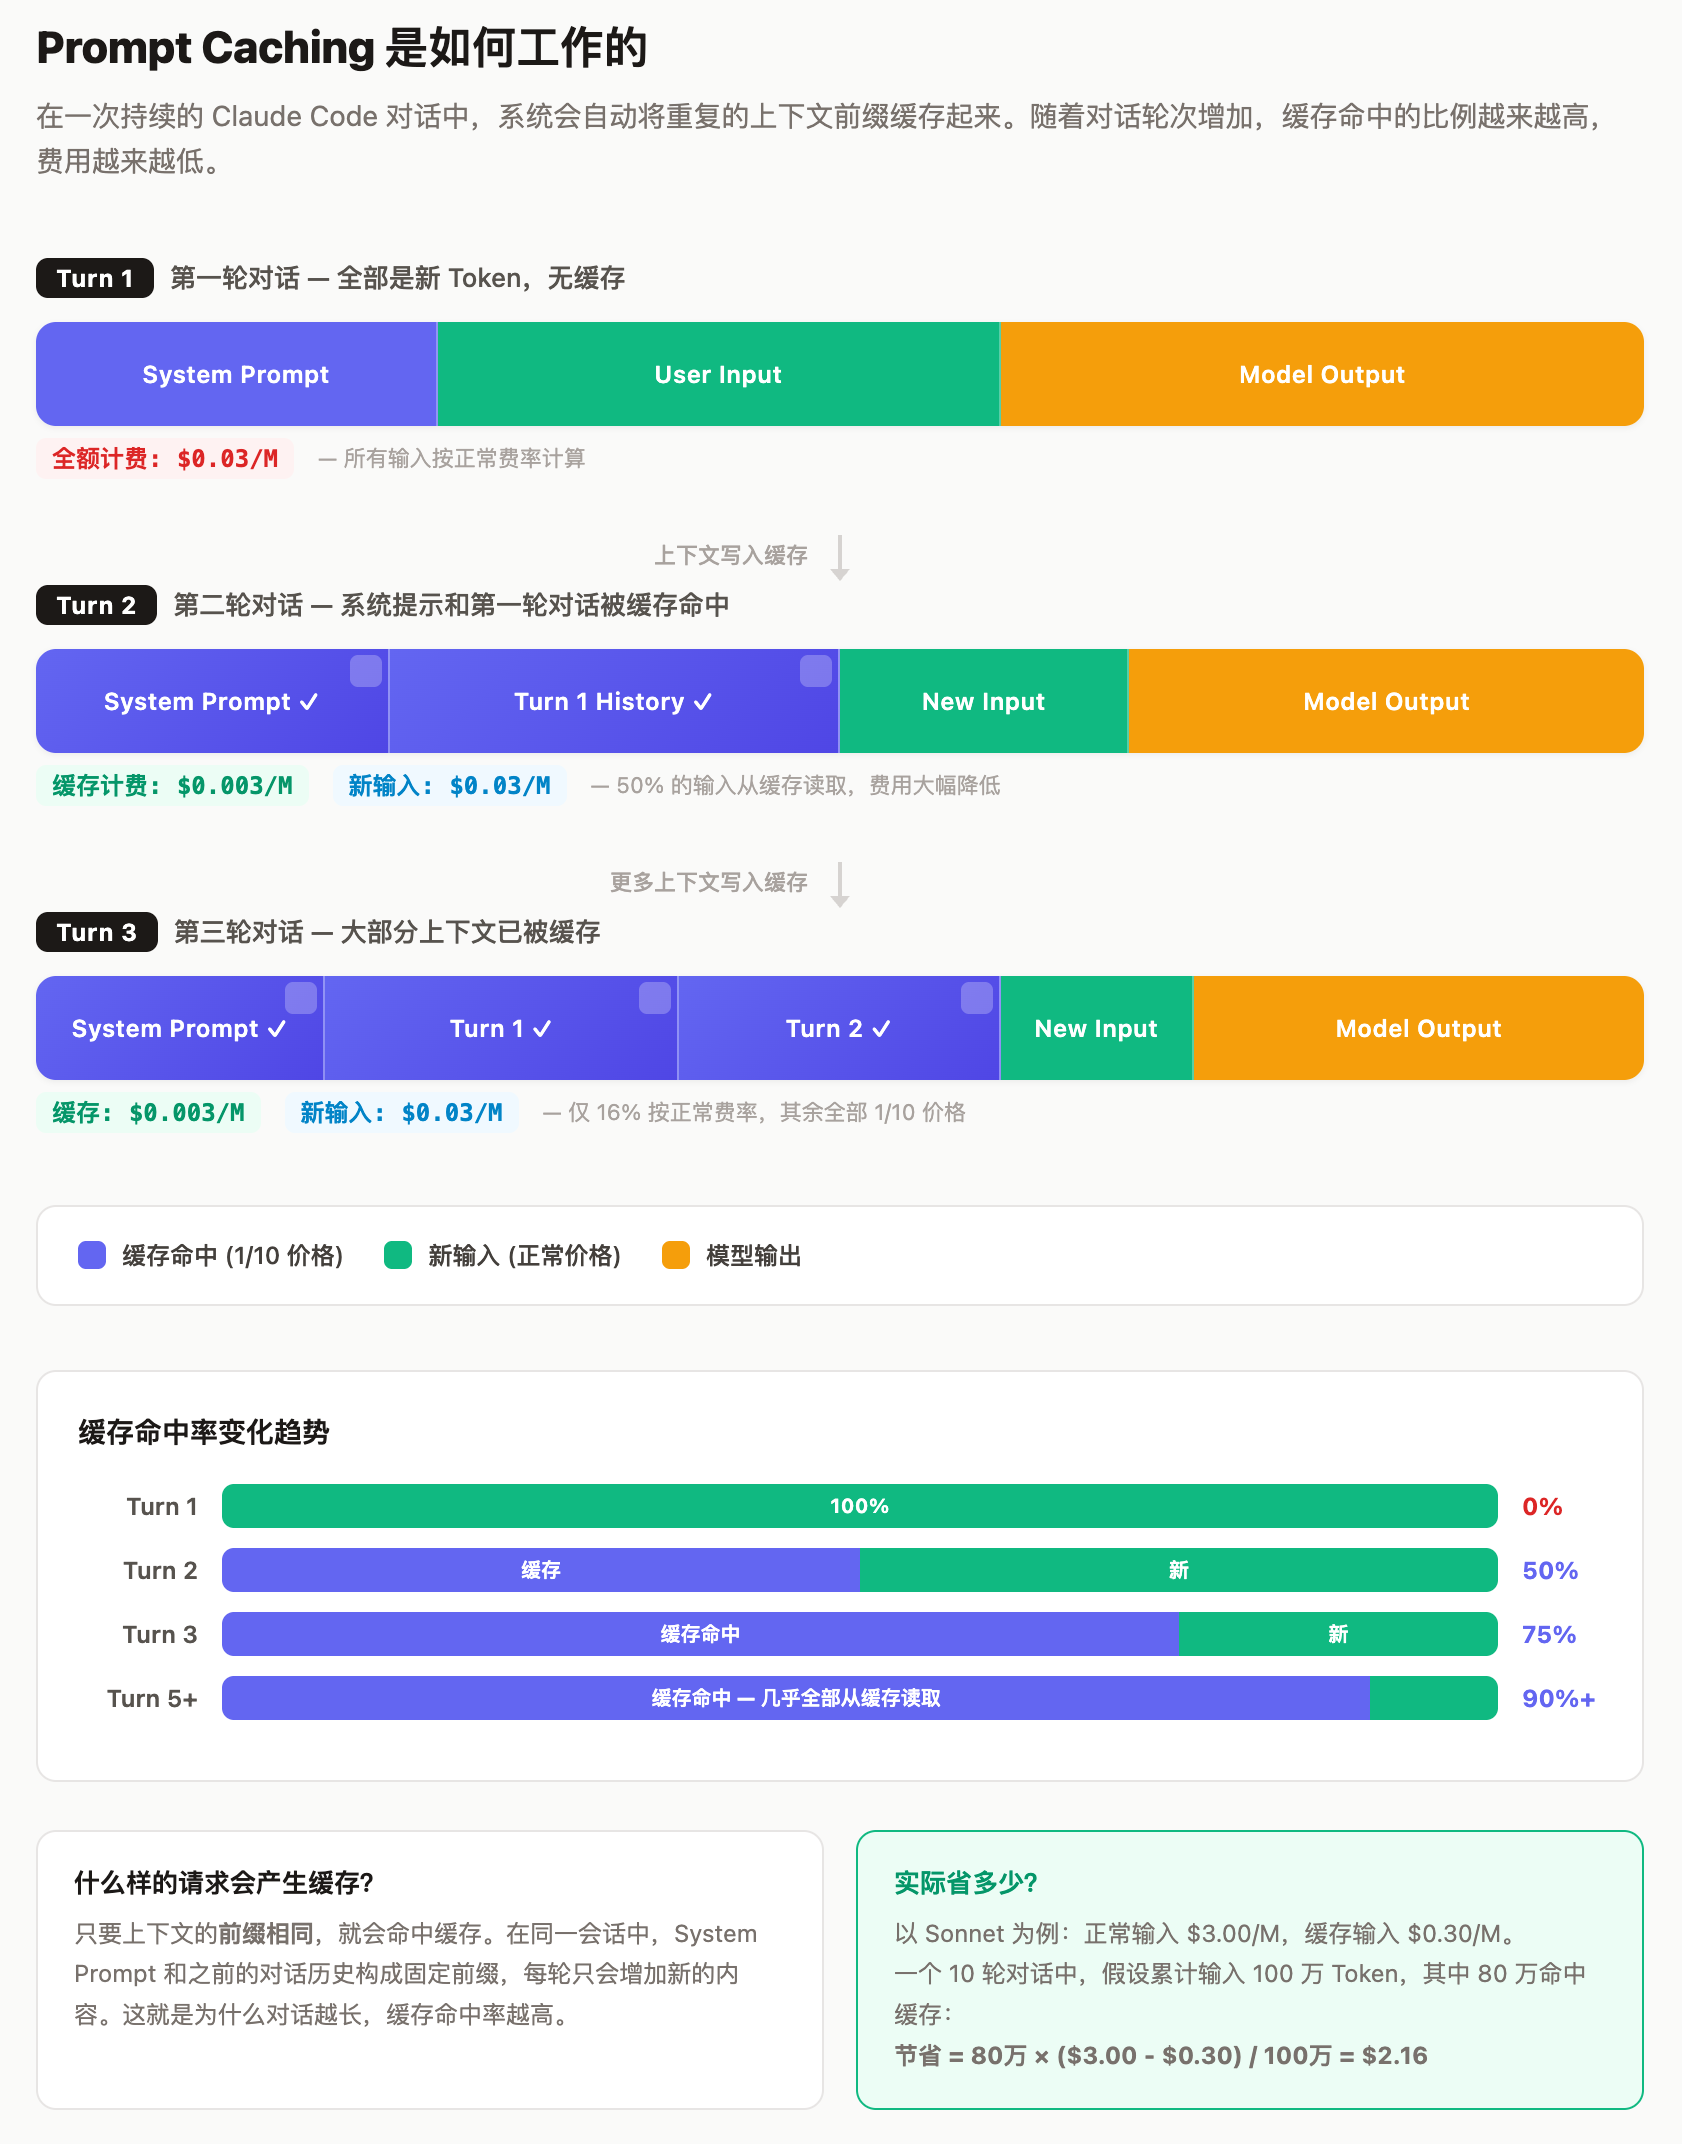Viewport: 1682px width, 2144px height.
Task: Click the black Turn 1 badge
Action: point(95,278)
